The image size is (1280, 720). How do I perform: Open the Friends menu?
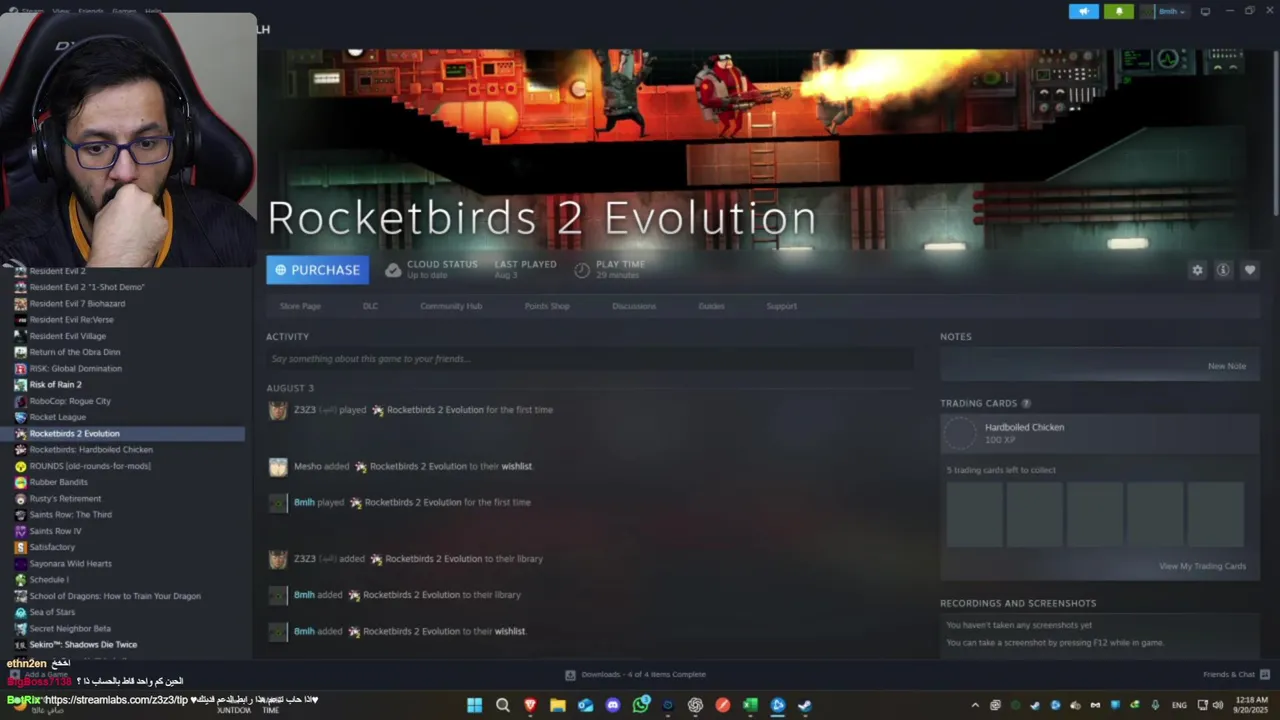pyautogui.click(x=90, y=11)
